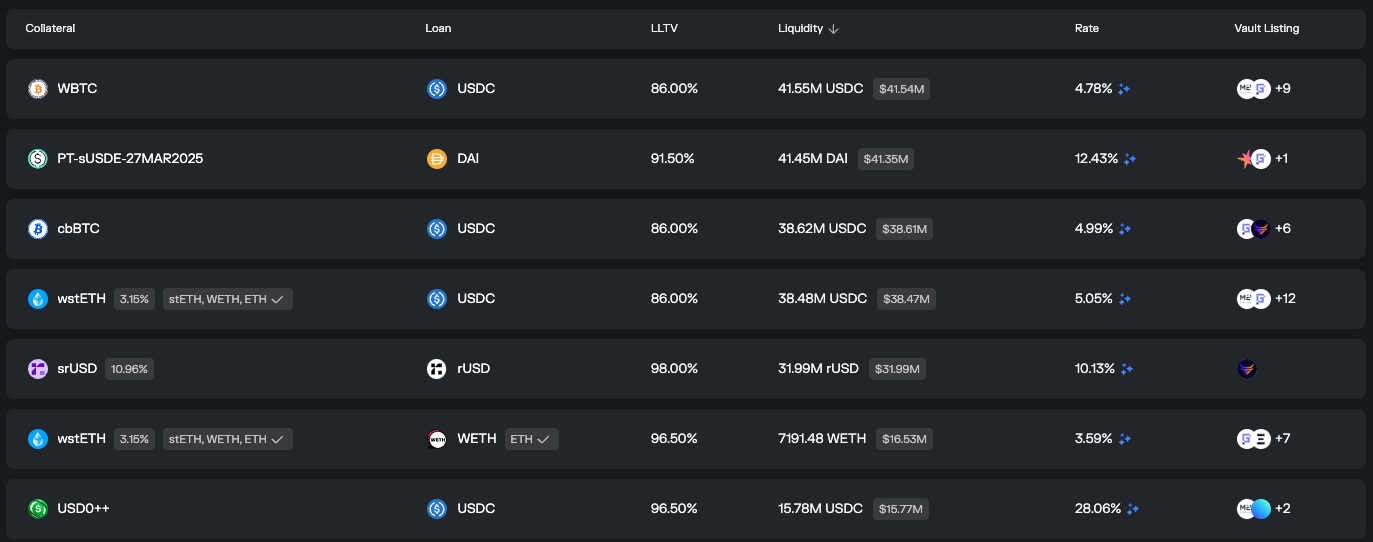Click the USD0++ green token icon
This screenshot has width=1373, height=542.
click(38, 509)
